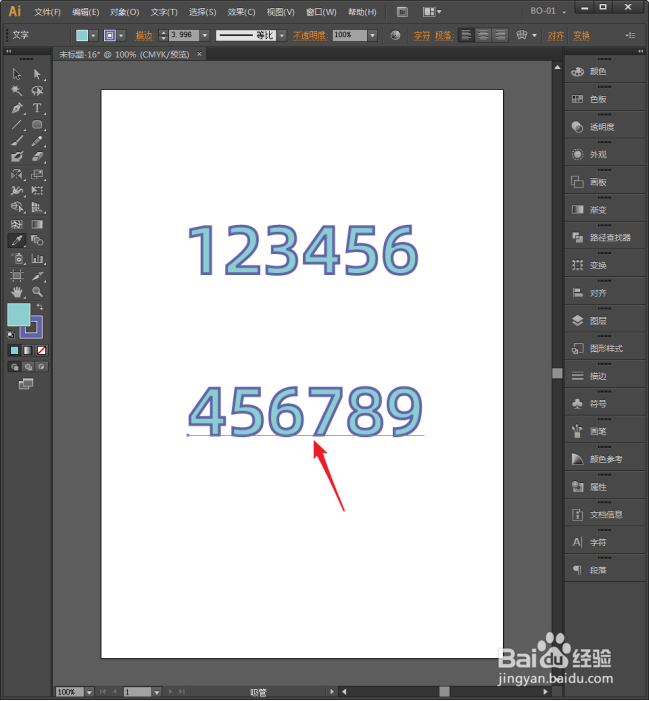
Task: Expand opacity 100% dropdown
Action: pos(372,35)
